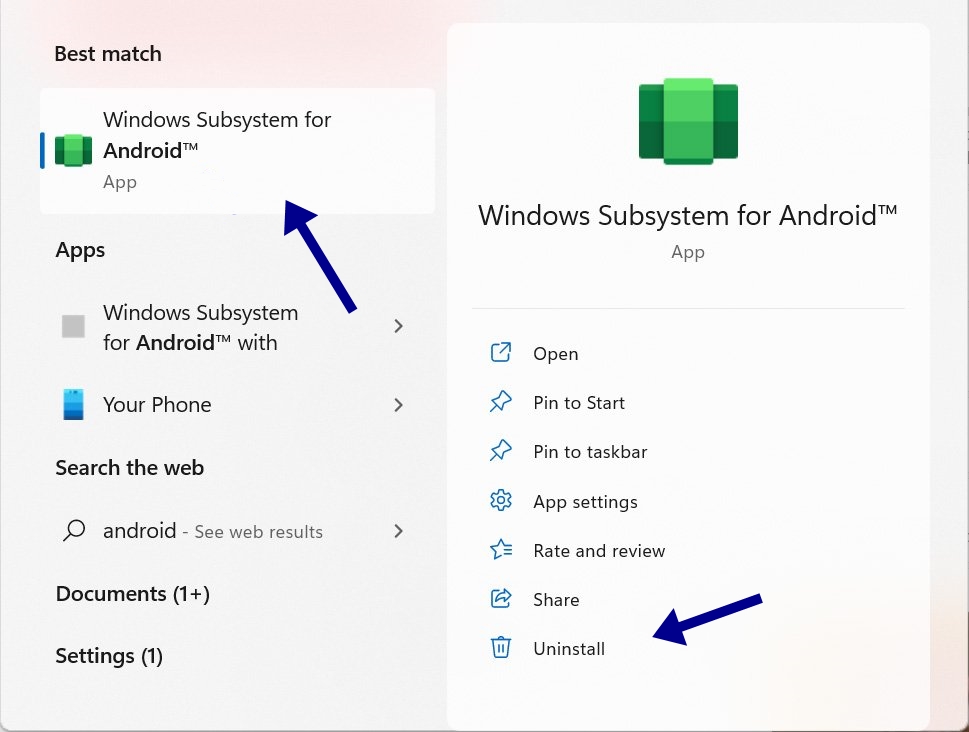Select the Settings results section
This screenshot has height=732, width=969.
109,656
